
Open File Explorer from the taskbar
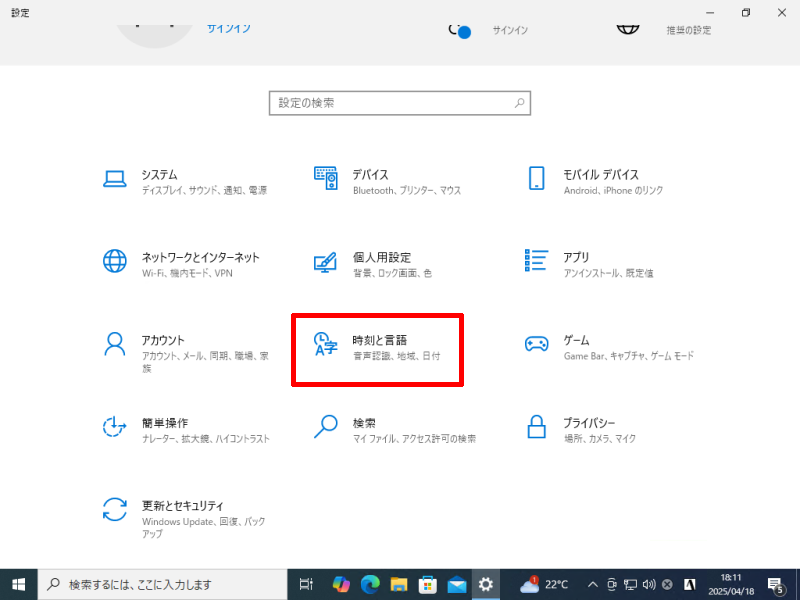click(x=399, y=584)
